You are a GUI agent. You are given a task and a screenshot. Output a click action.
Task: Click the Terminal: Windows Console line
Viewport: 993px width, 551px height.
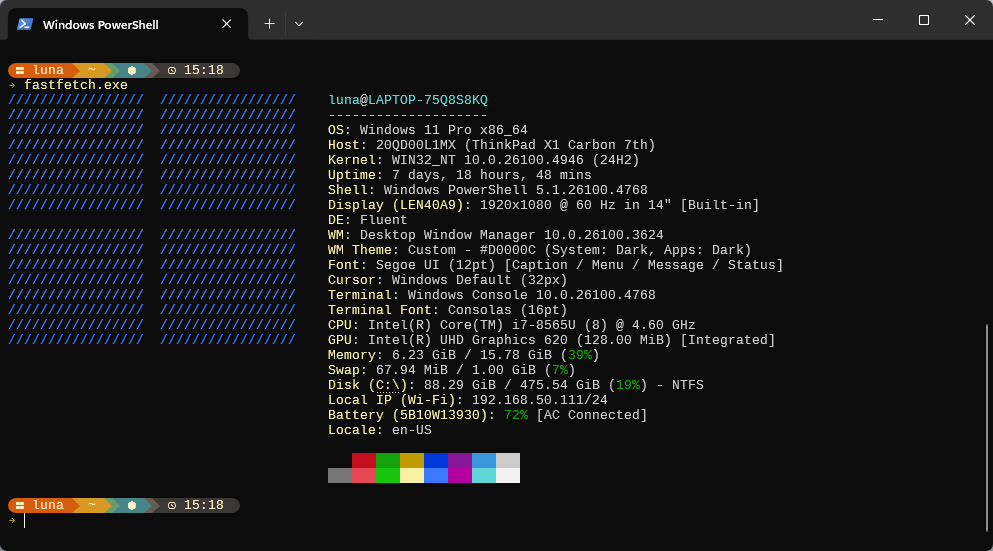pyautogui.click(x=491, y=295)
